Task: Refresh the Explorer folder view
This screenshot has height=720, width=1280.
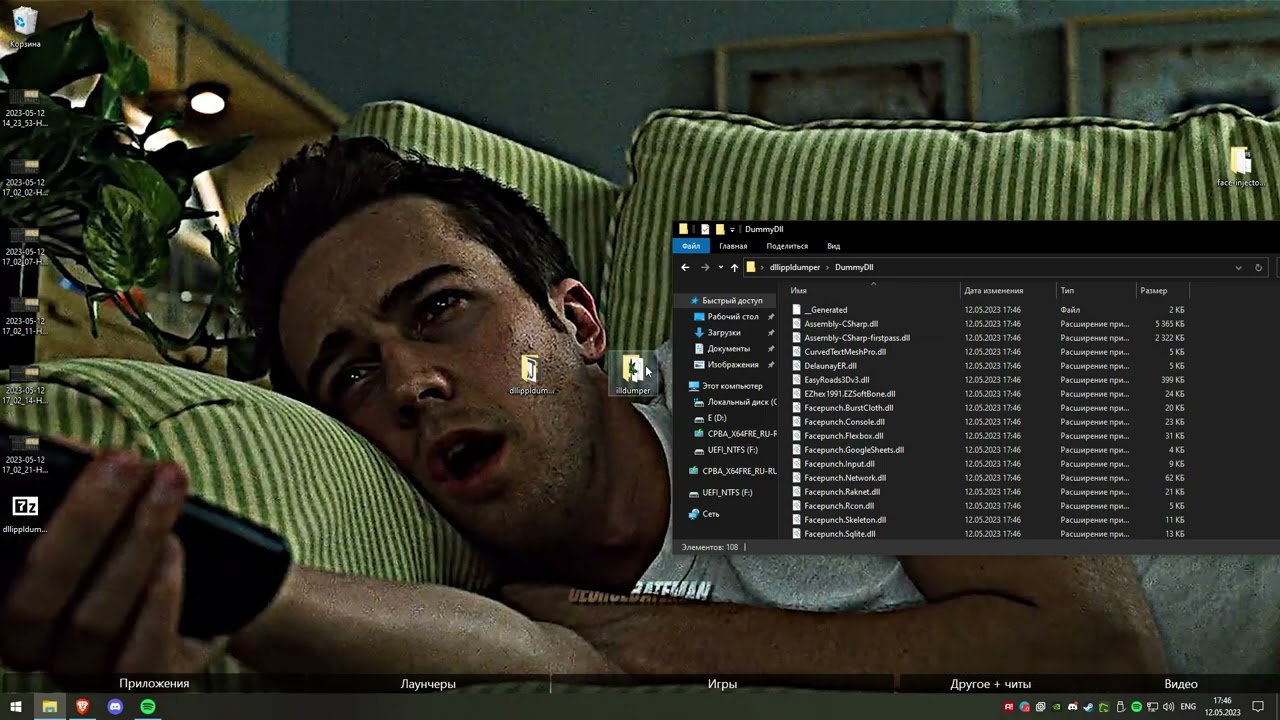Action: [x=1258, y=267]
